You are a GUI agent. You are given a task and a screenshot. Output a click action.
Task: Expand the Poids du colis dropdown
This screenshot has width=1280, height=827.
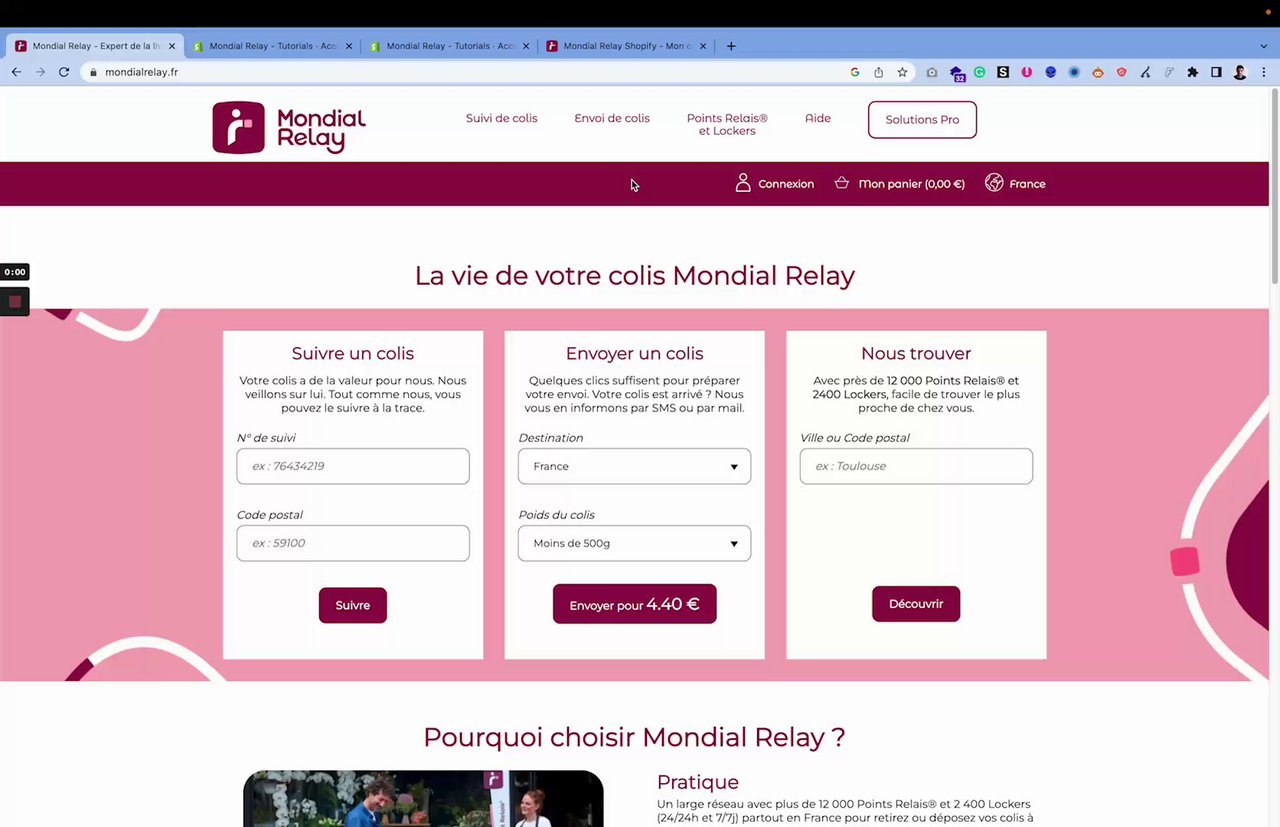tap(634, 543)
